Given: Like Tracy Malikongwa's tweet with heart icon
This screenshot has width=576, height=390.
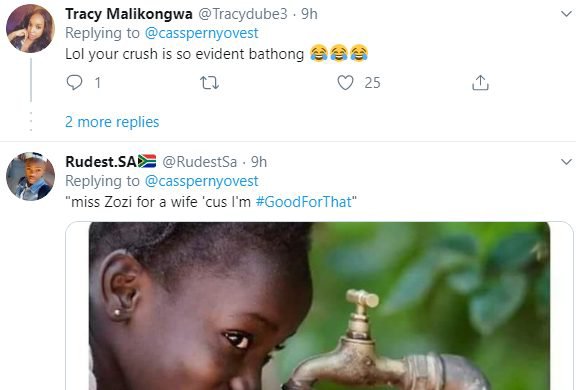Looking at the screenshot, I should 345,83.
